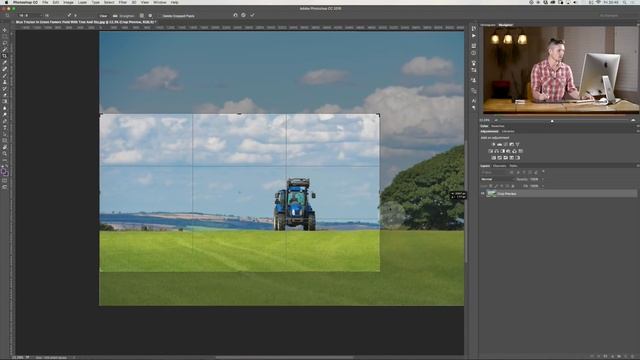Screen dimensions: 640x360
Task: Toggle Delete Cropped Pixels checkbox
Action: coord(160,16)
